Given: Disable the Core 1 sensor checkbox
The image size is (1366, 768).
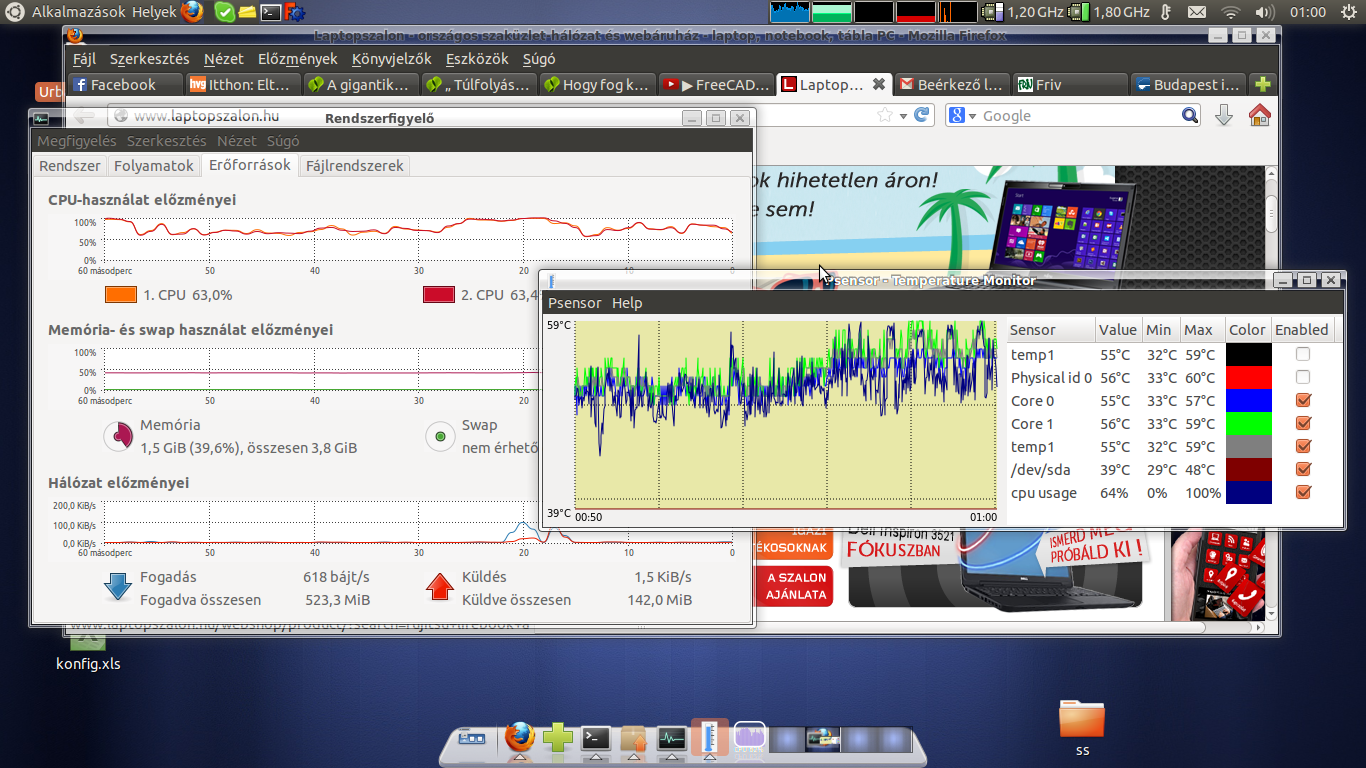Looking at the screenshot, I should (x=1303, y=423).
